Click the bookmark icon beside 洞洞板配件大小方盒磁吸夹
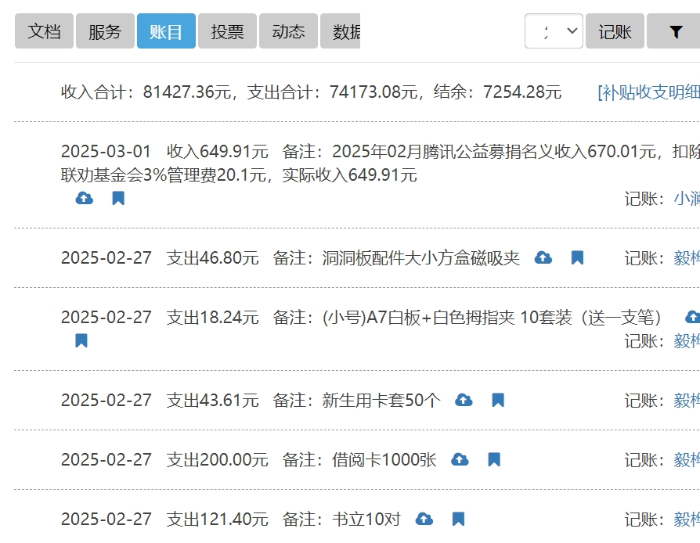 [x=577, y=257]
